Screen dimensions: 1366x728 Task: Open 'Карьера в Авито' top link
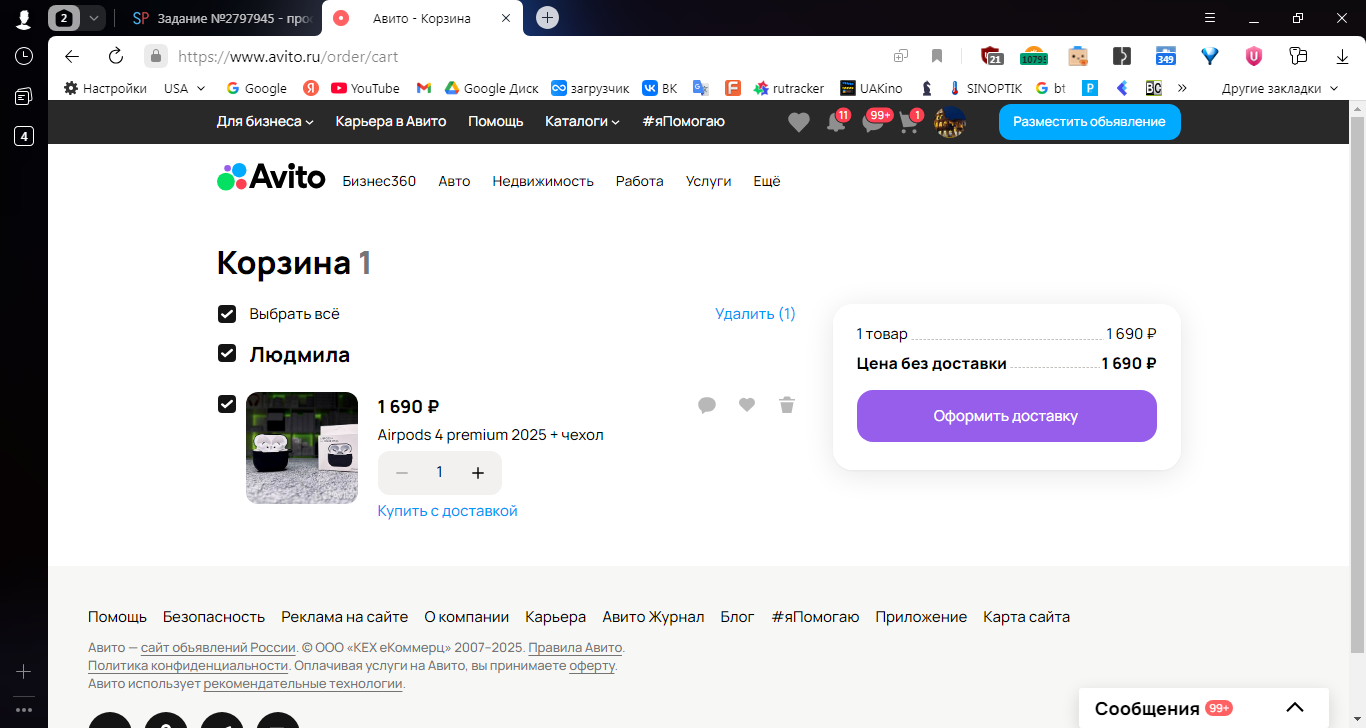[x=391, y=121]
